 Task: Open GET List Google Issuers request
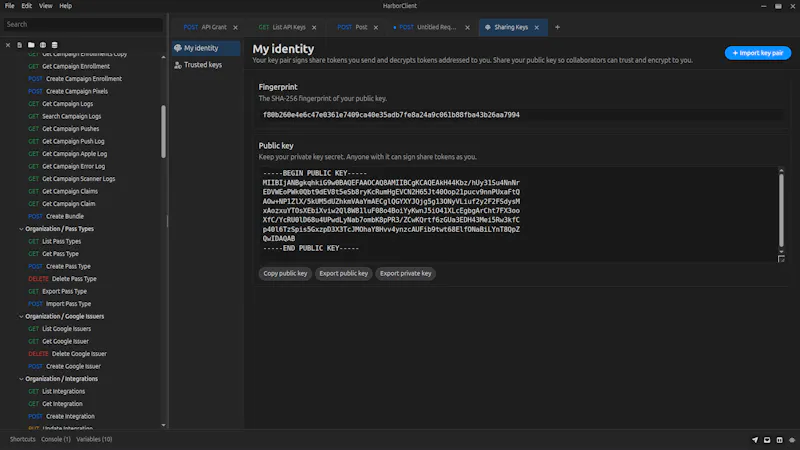(60, 329)
